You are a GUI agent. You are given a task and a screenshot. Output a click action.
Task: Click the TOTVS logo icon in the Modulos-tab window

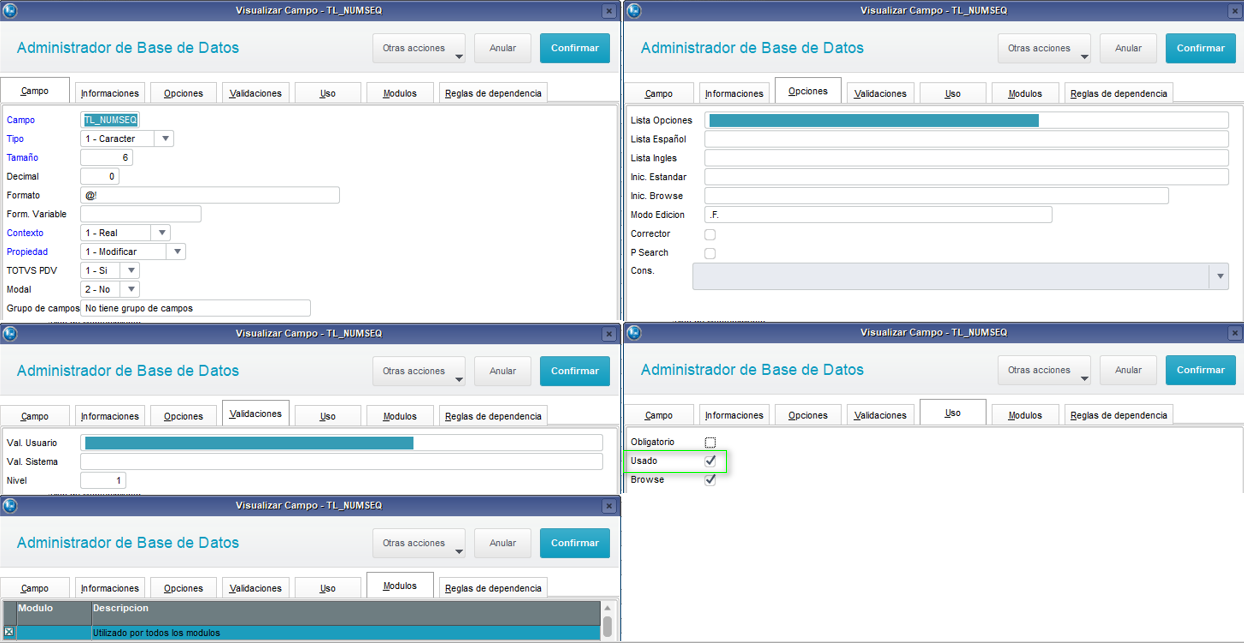point(9,505)
